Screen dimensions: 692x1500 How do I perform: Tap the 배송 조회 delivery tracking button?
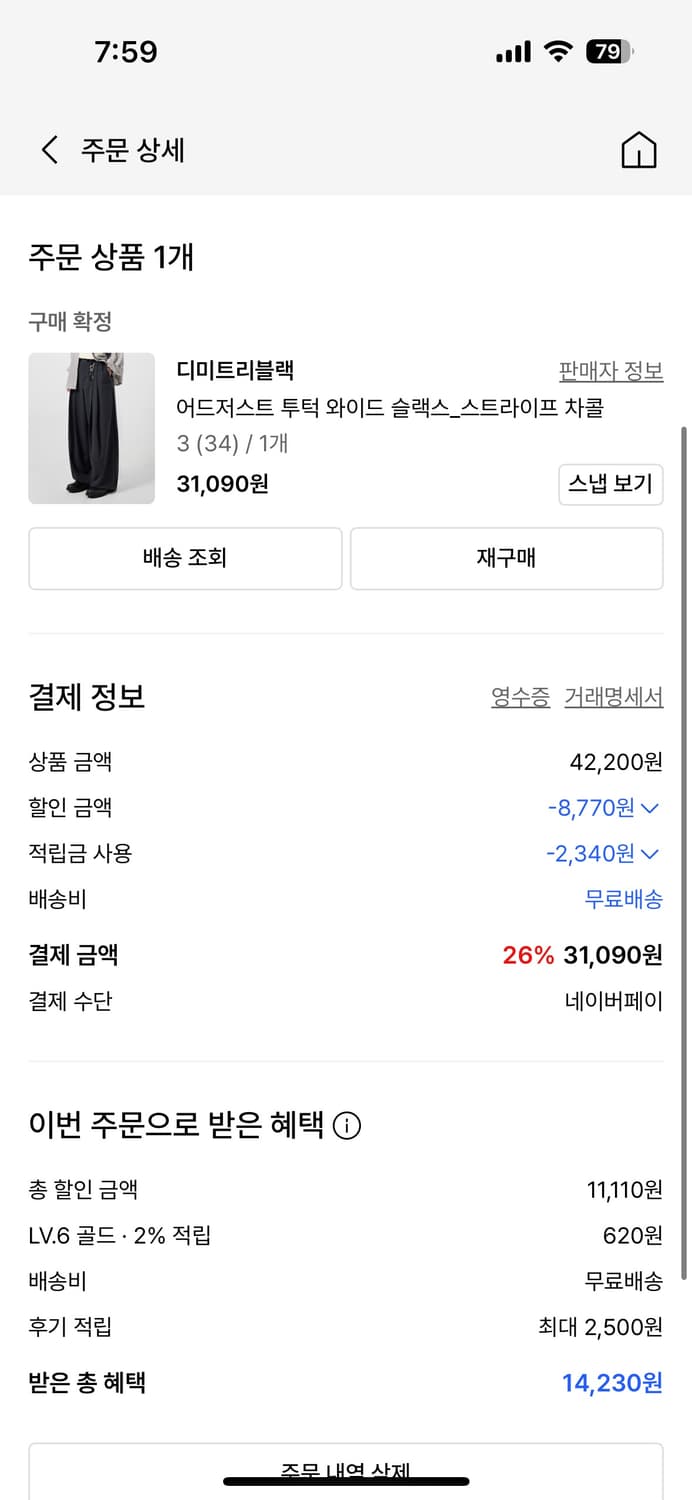pos(184,558)
